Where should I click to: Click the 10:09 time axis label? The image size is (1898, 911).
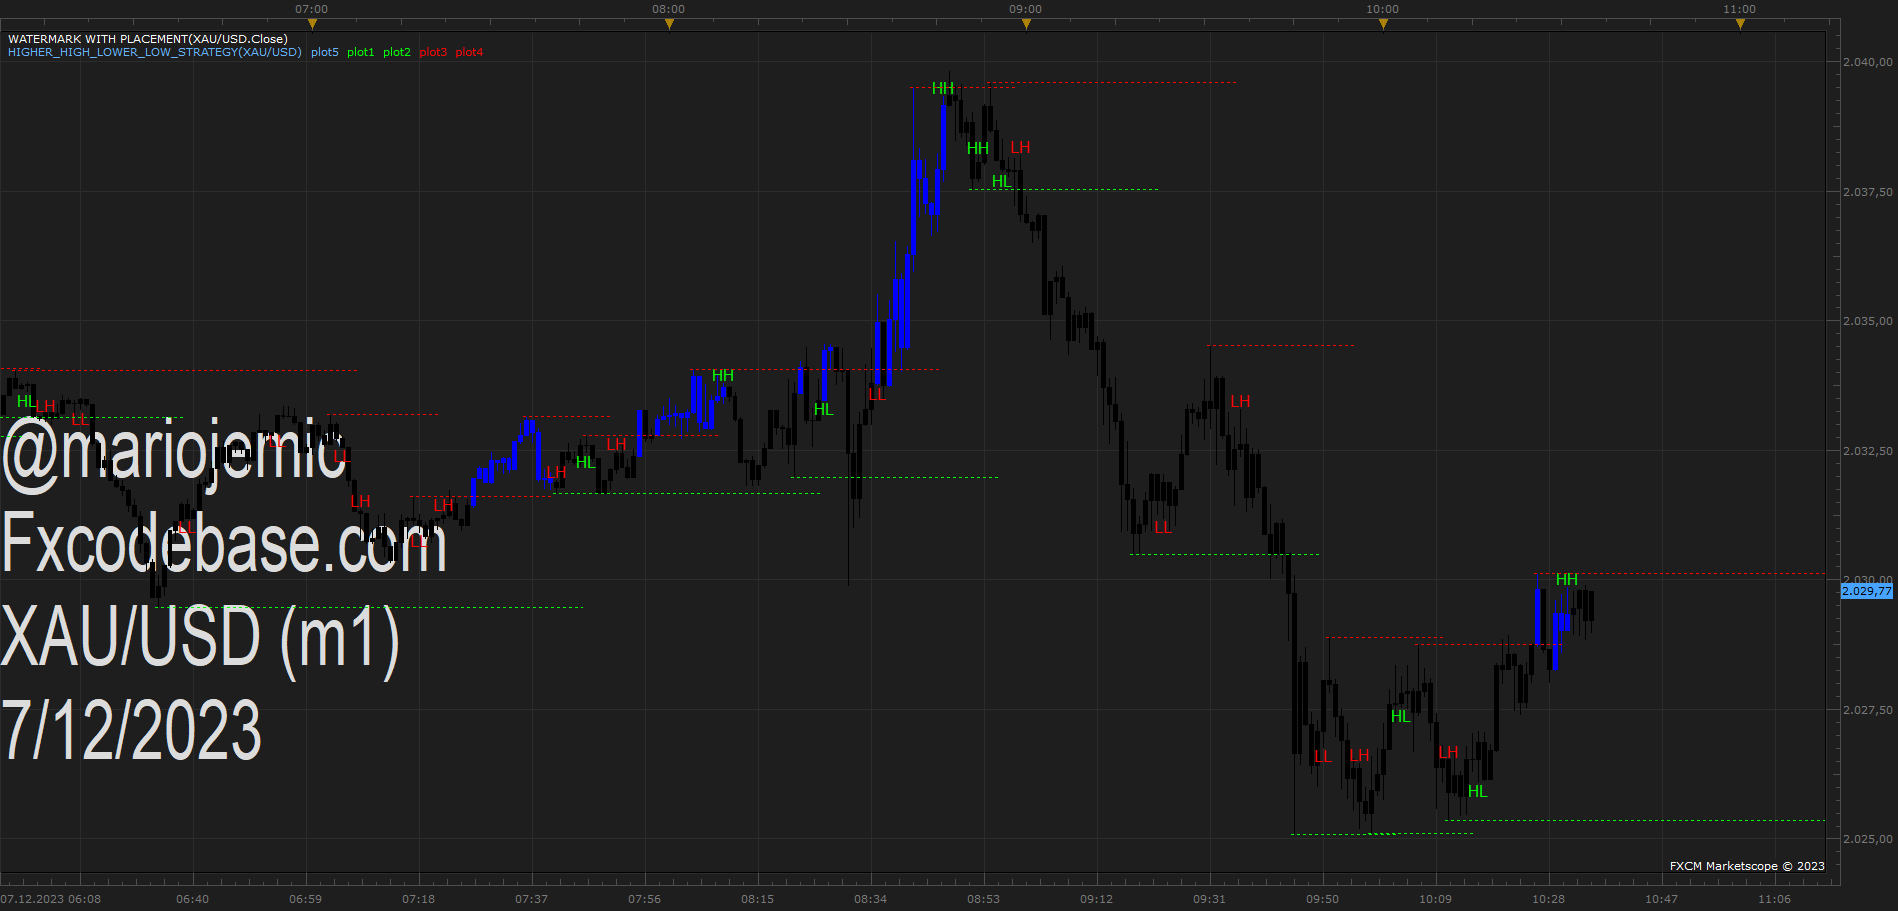click(1436, 899)
